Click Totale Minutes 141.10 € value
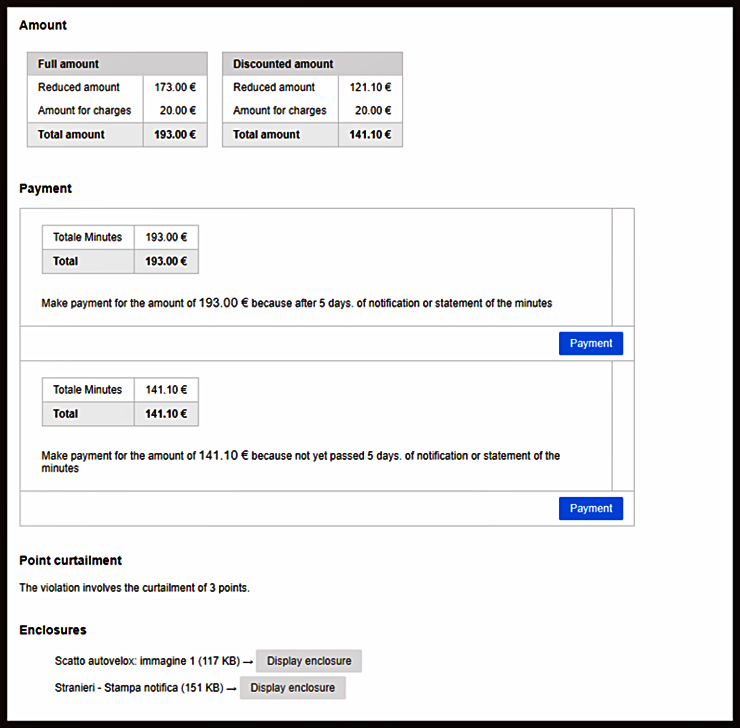The image size is (740, 728). [166, 390]
